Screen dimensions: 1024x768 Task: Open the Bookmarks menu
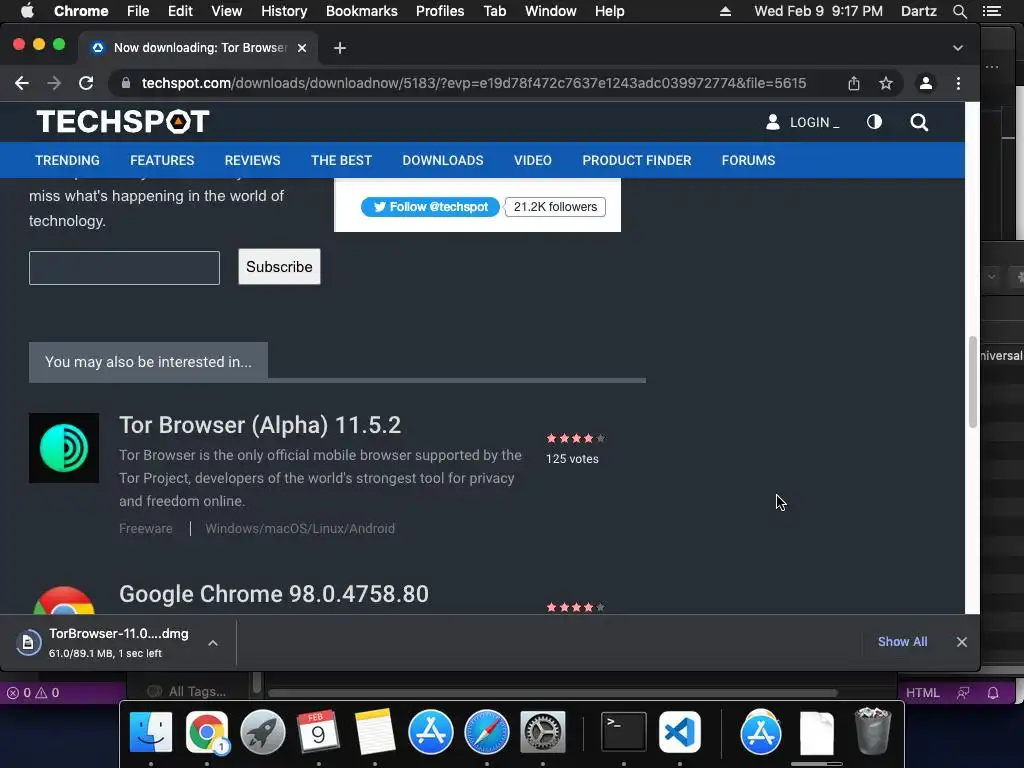point(362,11)
